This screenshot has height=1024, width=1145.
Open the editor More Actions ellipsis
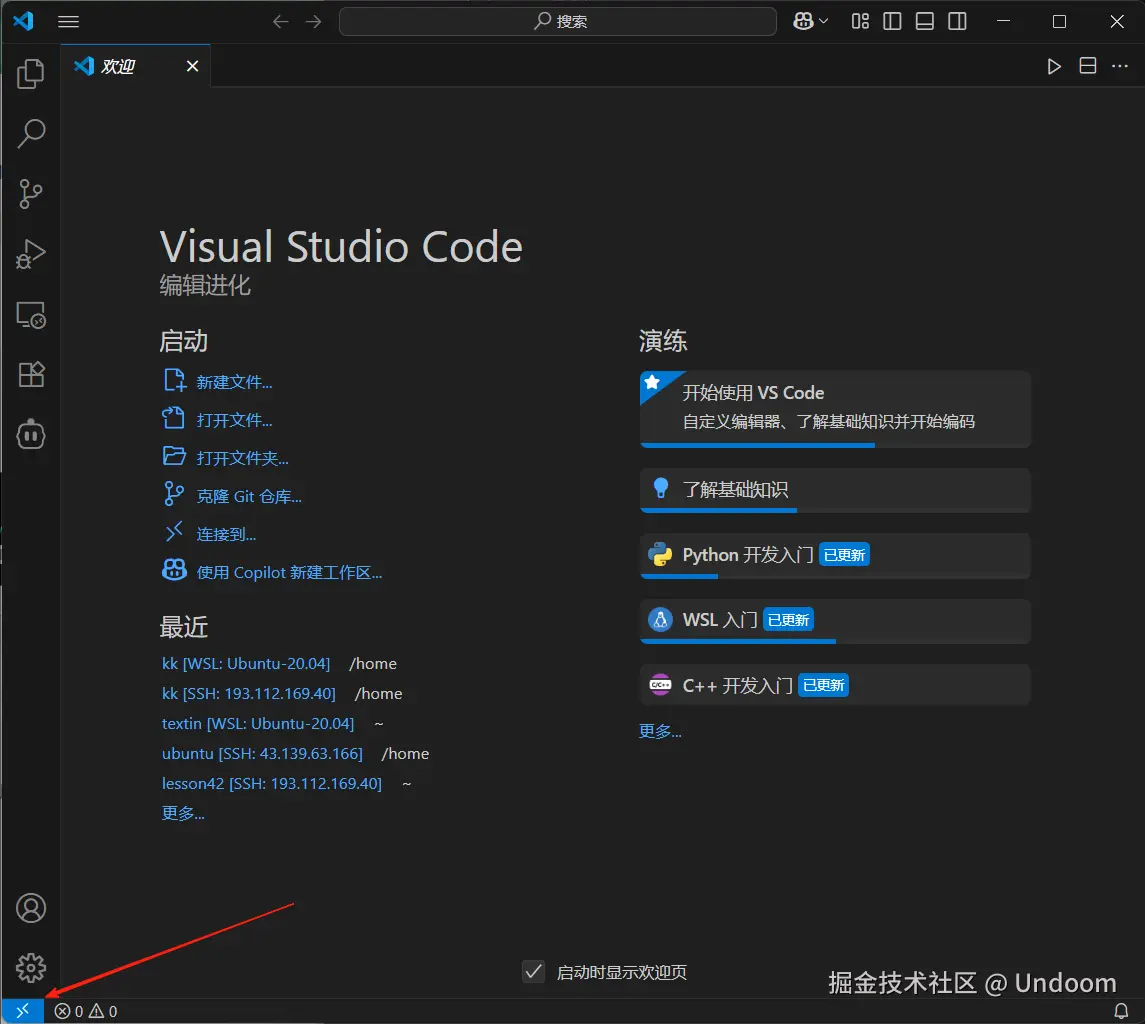[x=1119, y=66]
